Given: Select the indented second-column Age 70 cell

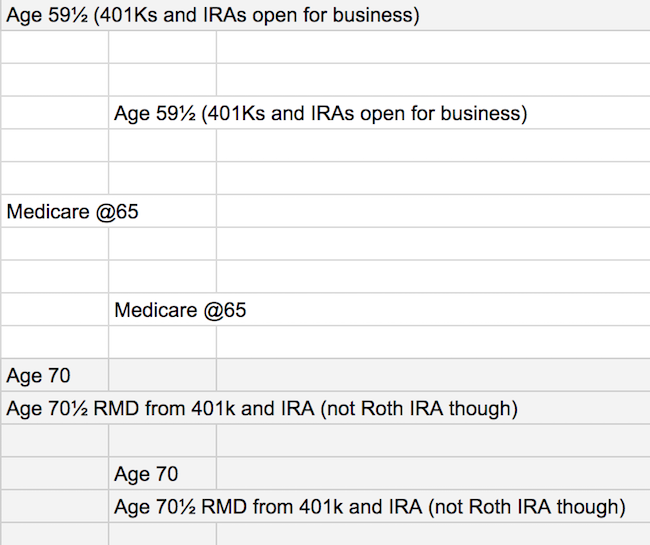Looking at the screenshot, I should pos(162,473).
